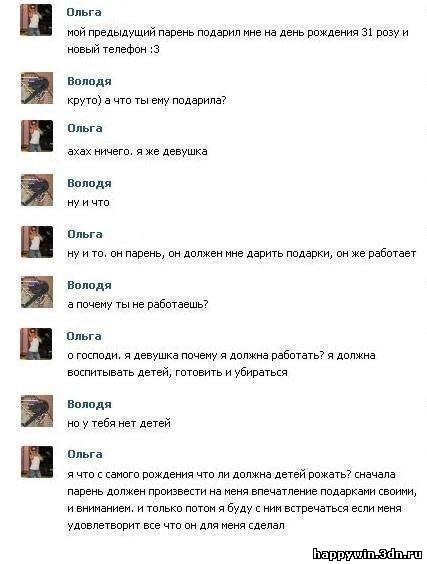
Task: Open Ольга's name above 'ахах ничего. я же девушка'
Action: coord(85,128)
